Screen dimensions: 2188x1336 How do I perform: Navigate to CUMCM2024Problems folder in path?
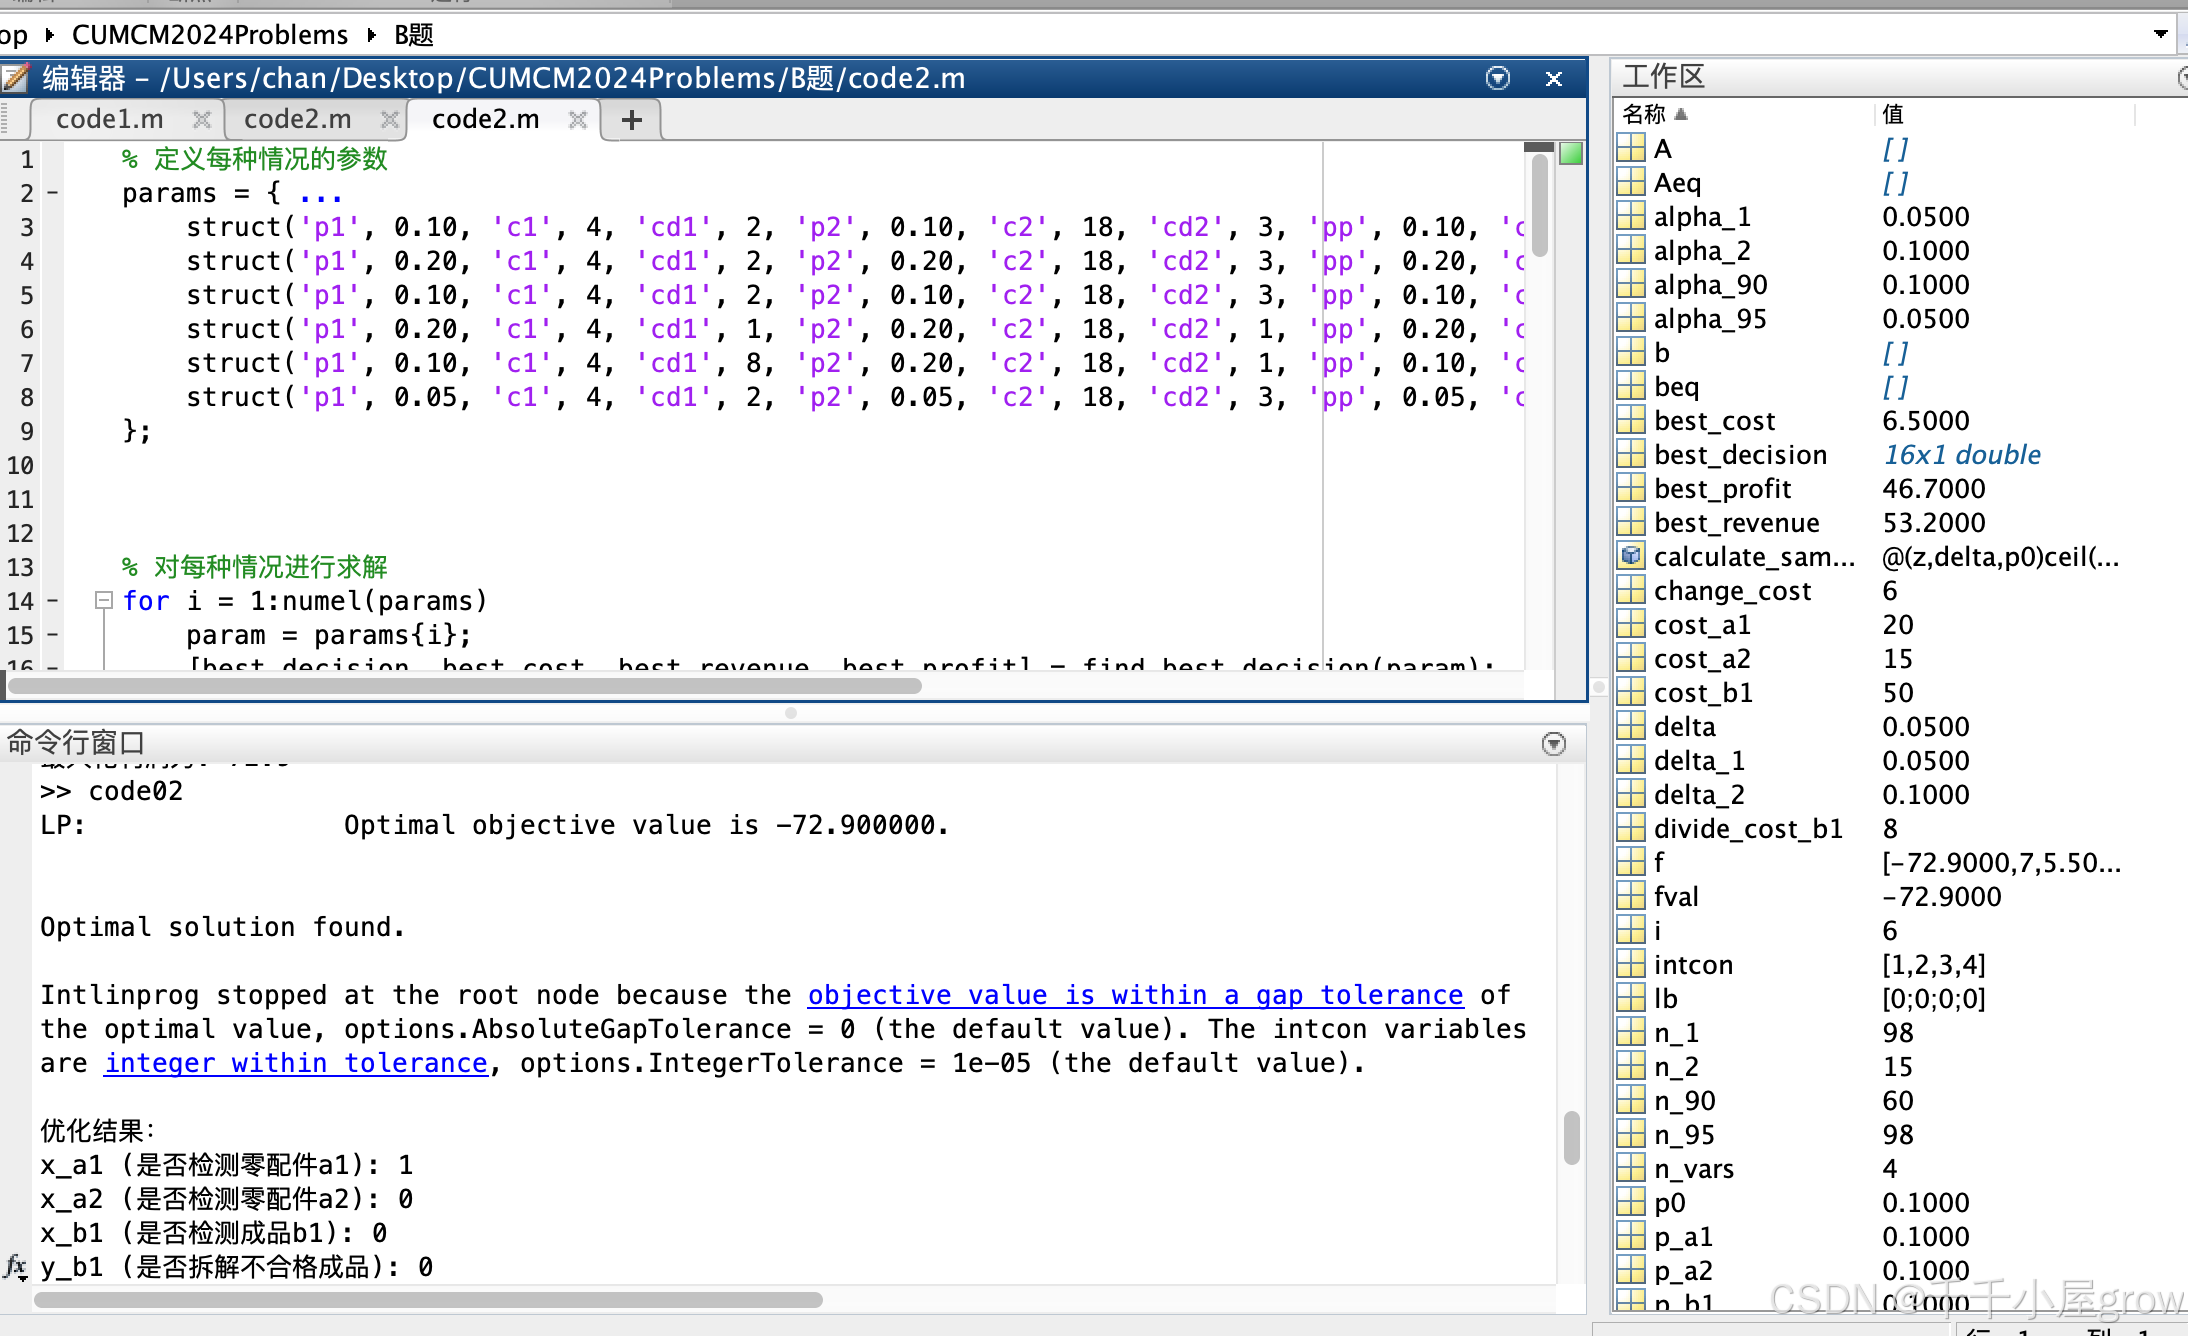pos(210,35)
